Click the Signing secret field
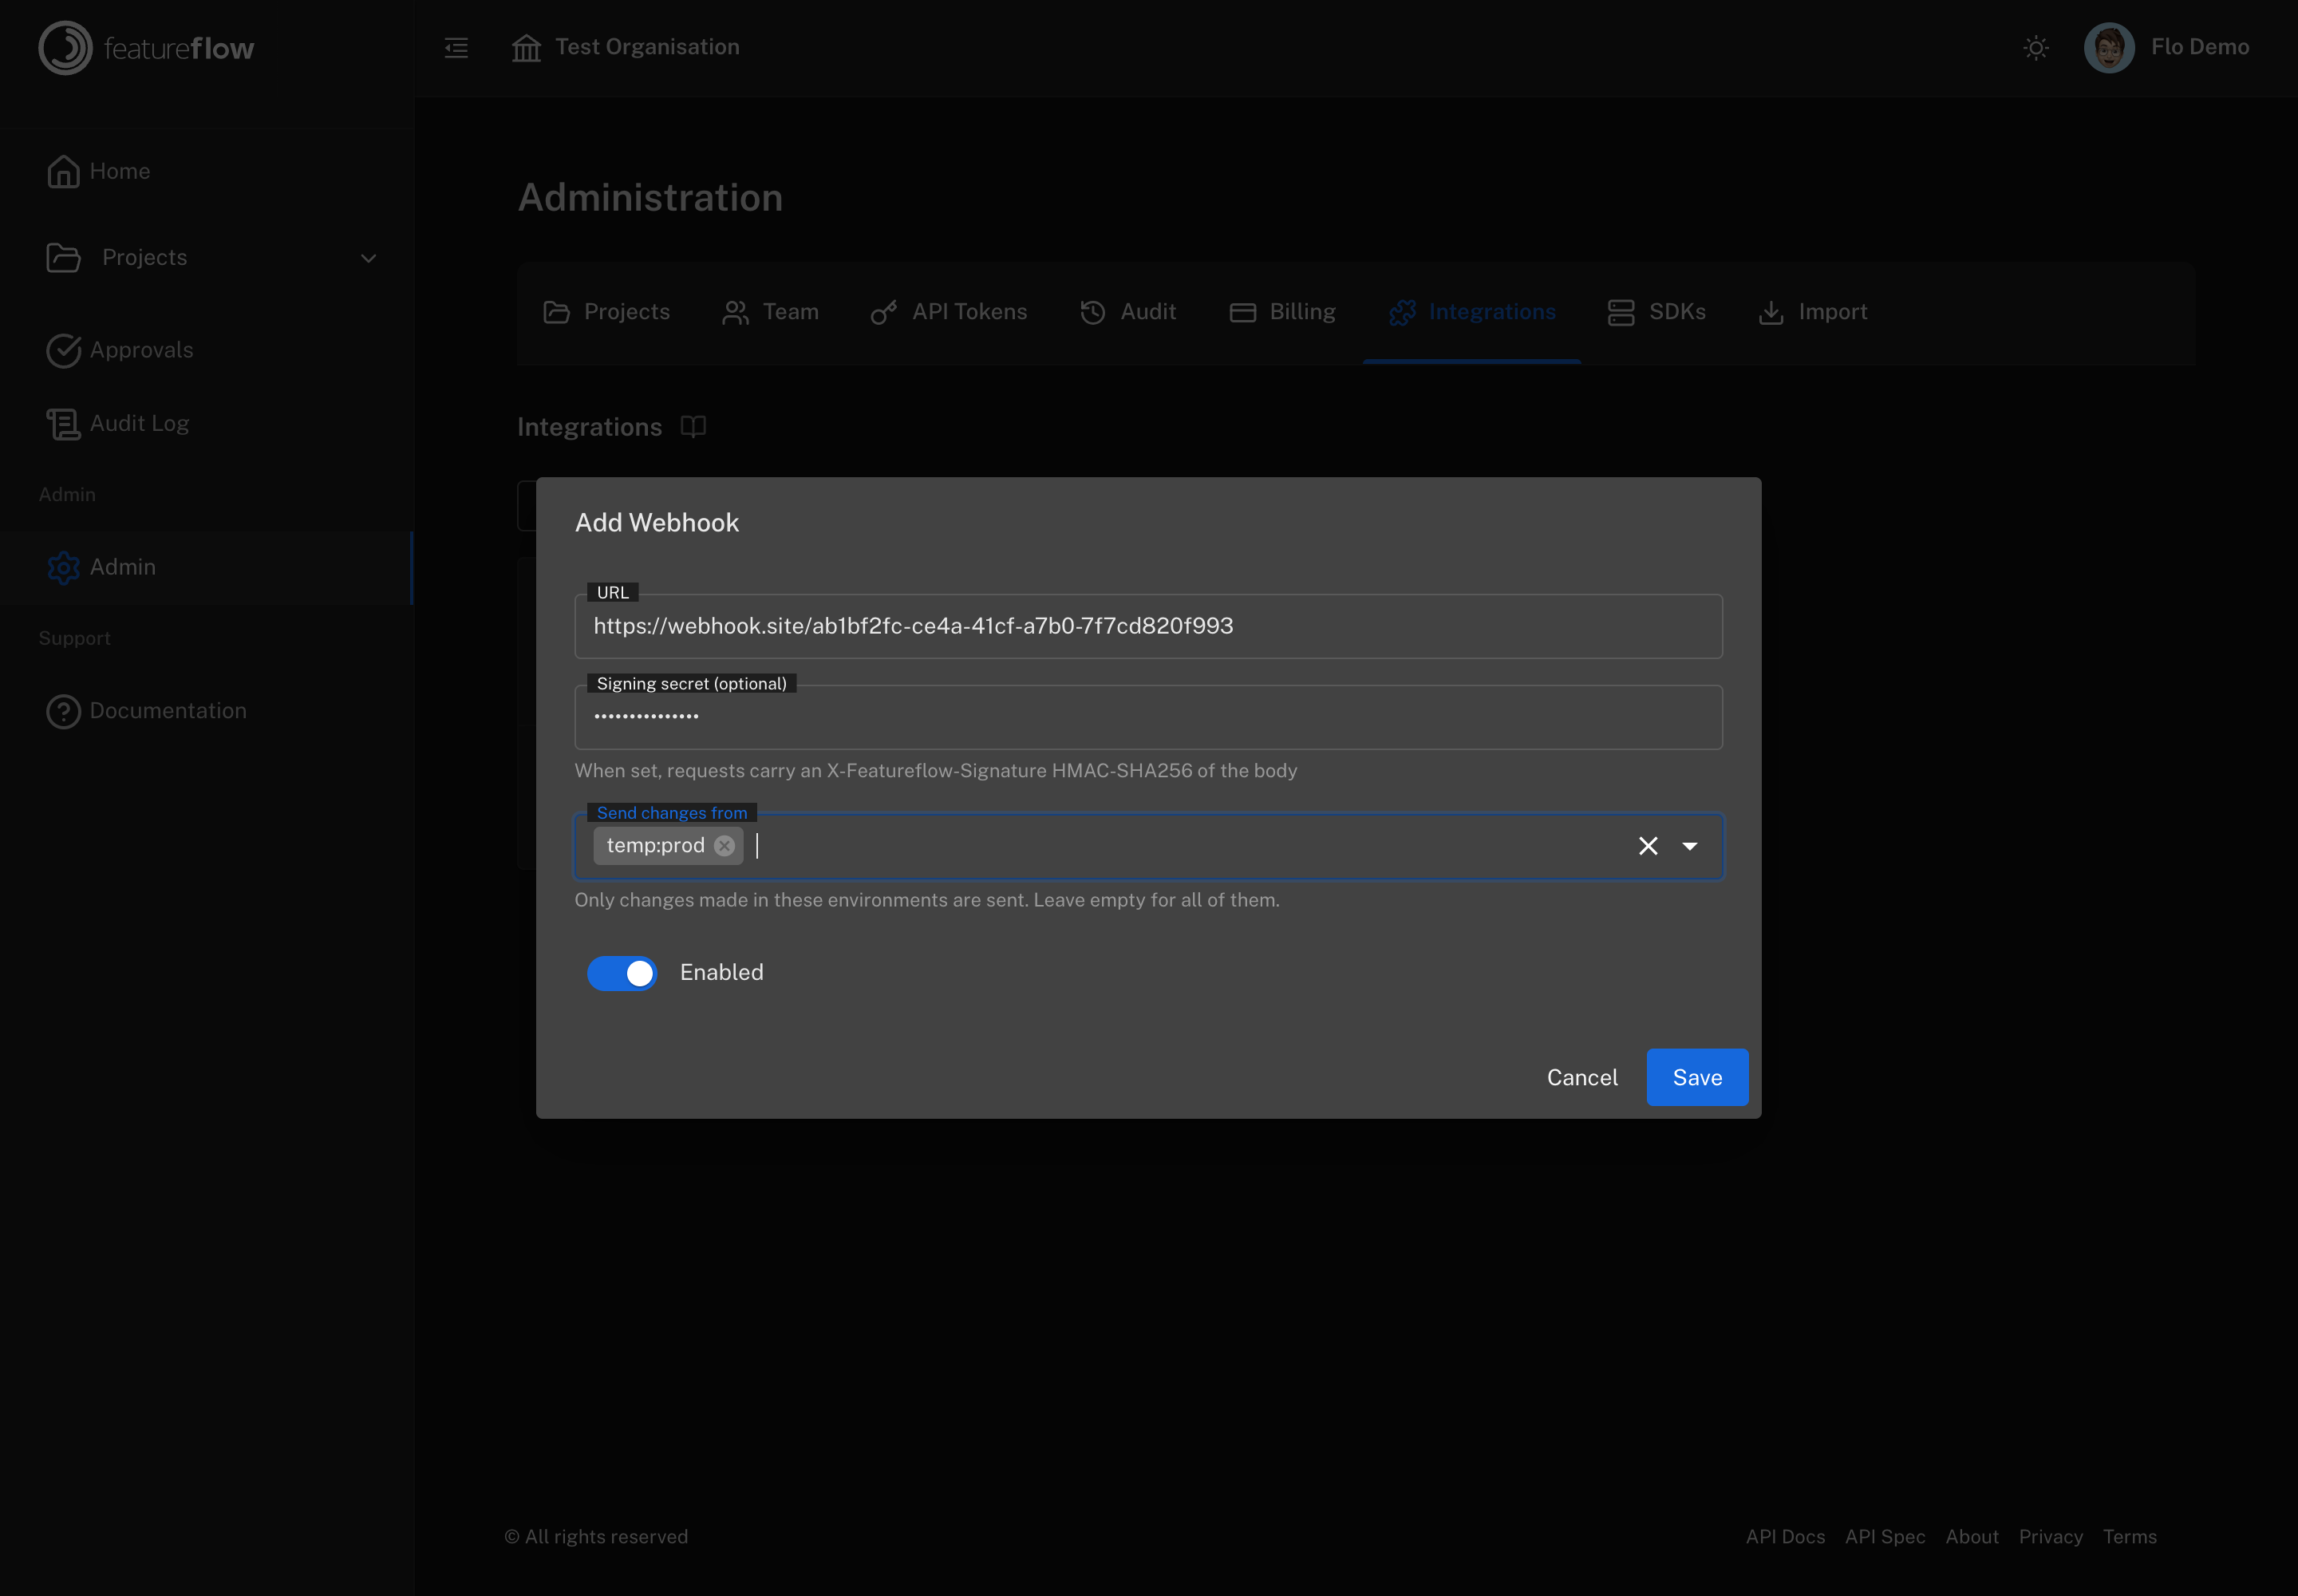This screenshot has width=2298, height=1596. click(x=1148, y=717)
